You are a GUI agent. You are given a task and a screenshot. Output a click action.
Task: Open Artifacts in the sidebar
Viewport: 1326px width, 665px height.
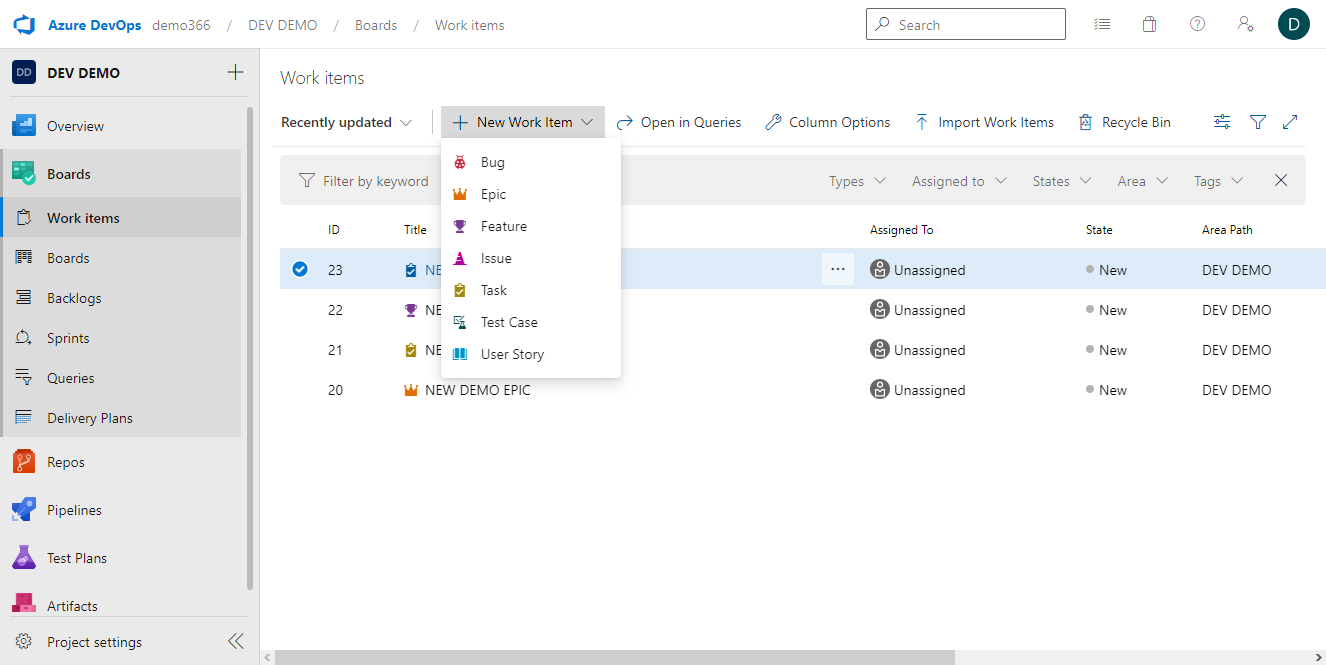click(x=120, y=605)
